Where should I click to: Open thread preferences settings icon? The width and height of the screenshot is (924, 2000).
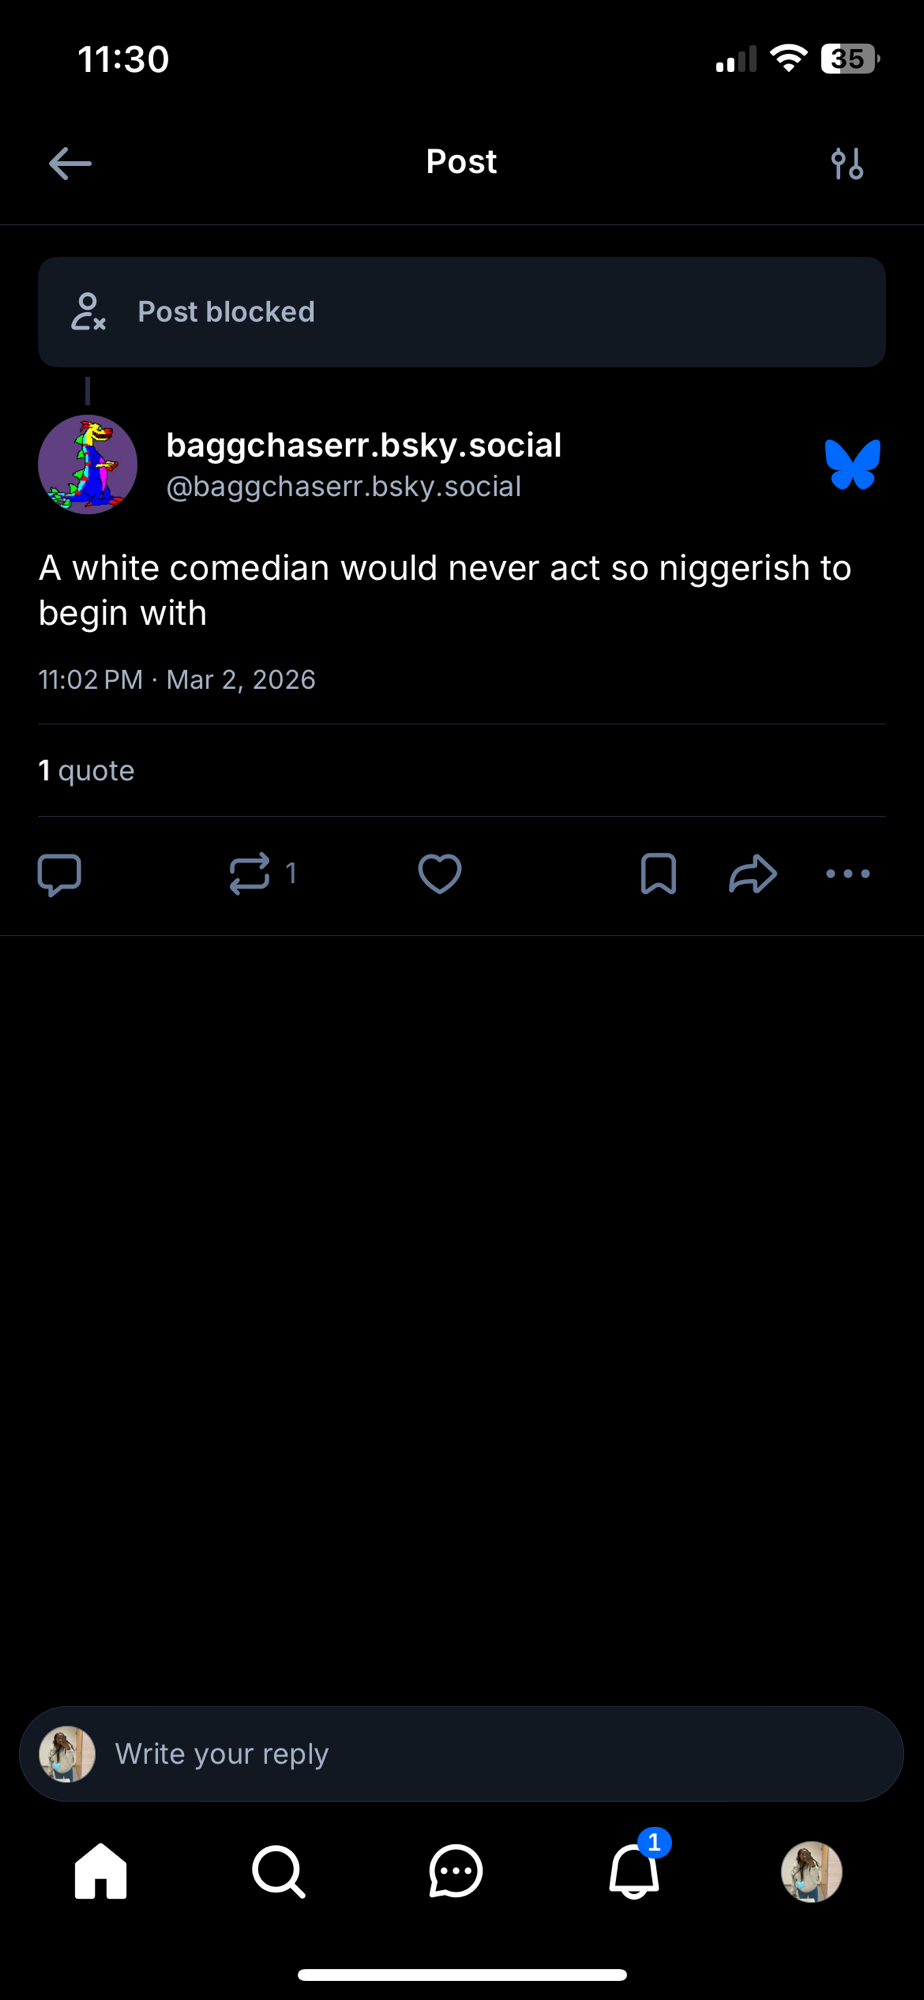click(847, 163)
